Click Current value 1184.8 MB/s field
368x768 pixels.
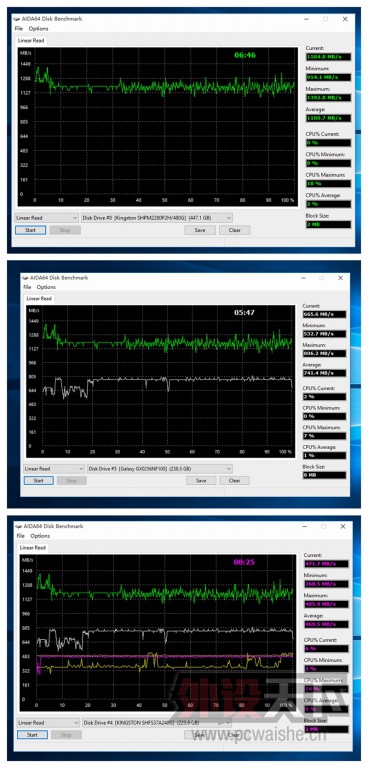pyautogui.click(x=328, y=57)
